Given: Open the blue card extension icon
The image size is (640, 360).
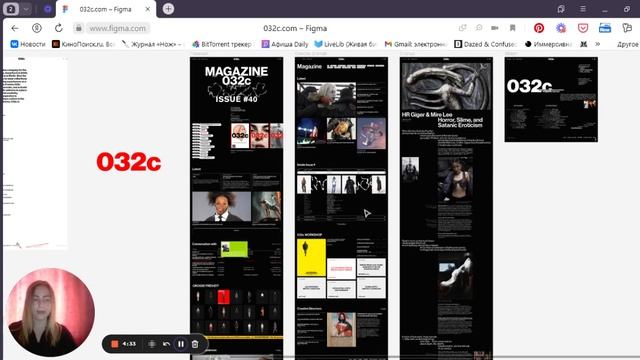Looking at the screenshot, I should click(x=605, y=28).
